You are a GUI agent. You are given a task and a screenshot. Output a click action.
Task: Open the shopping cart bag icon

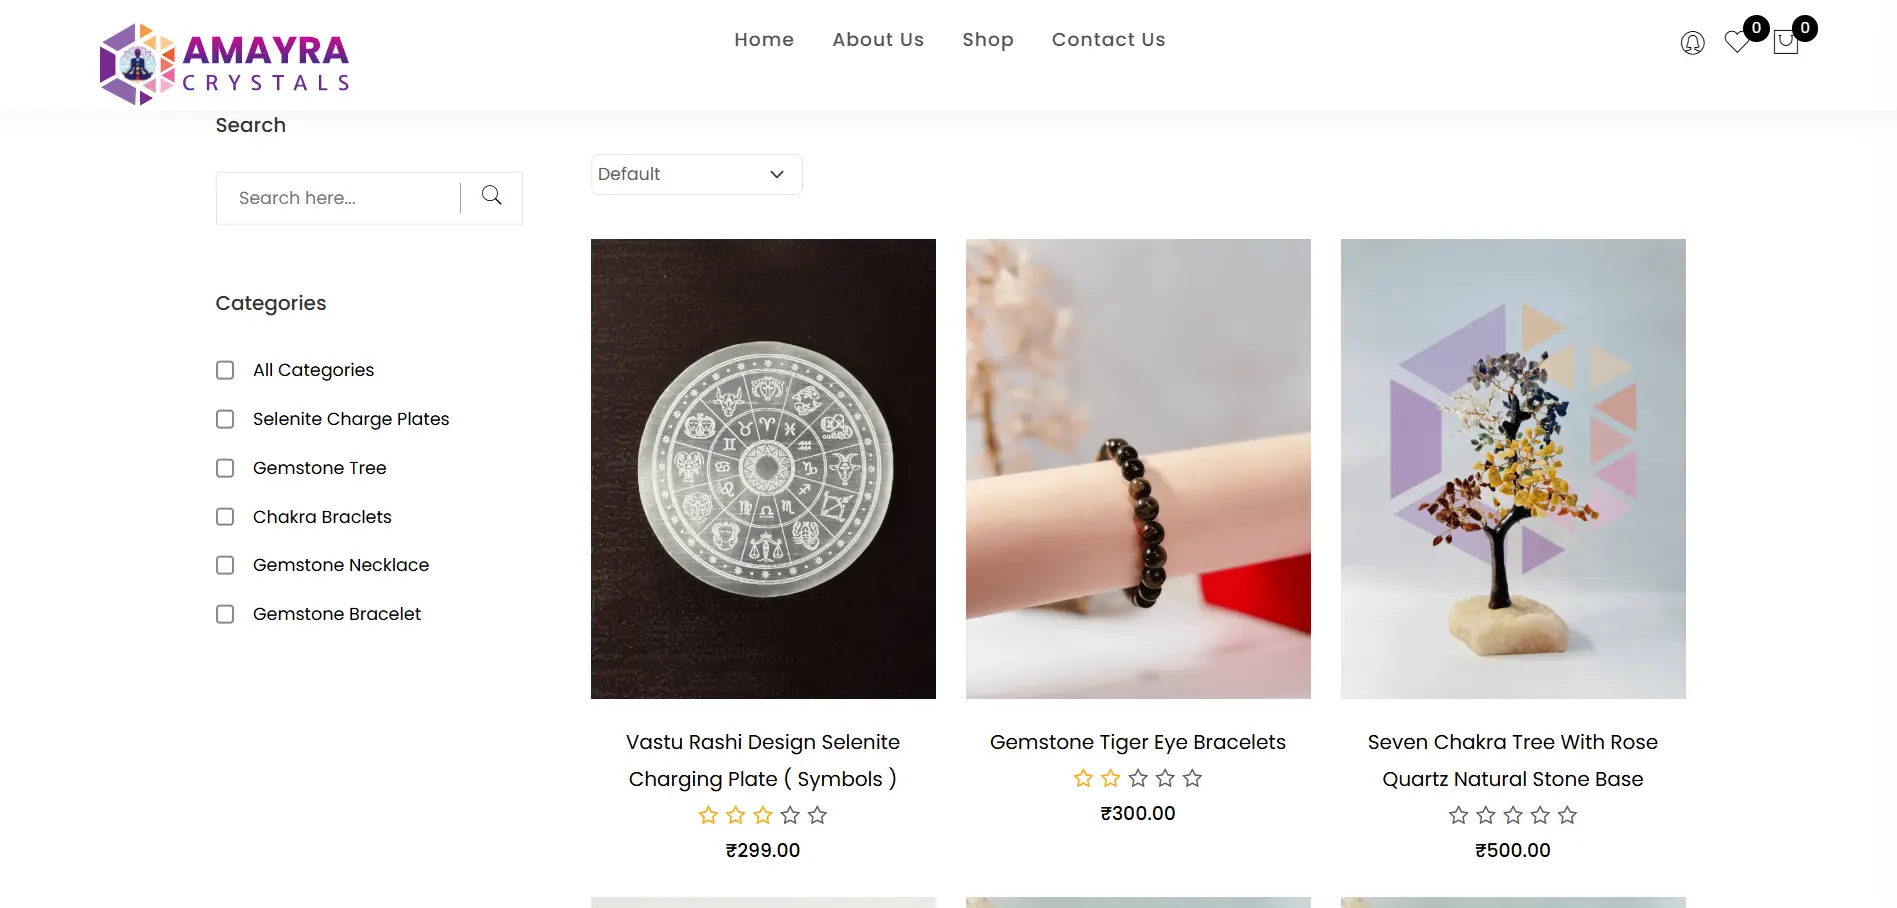click(1786, 43)
